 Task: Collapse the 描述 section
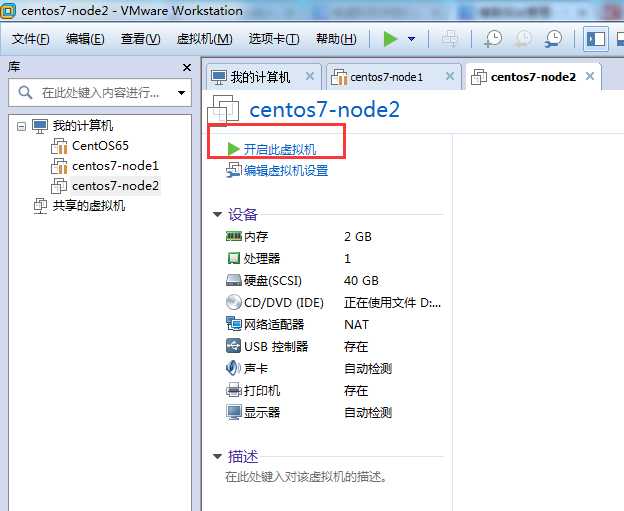click(x=217, y=456)
